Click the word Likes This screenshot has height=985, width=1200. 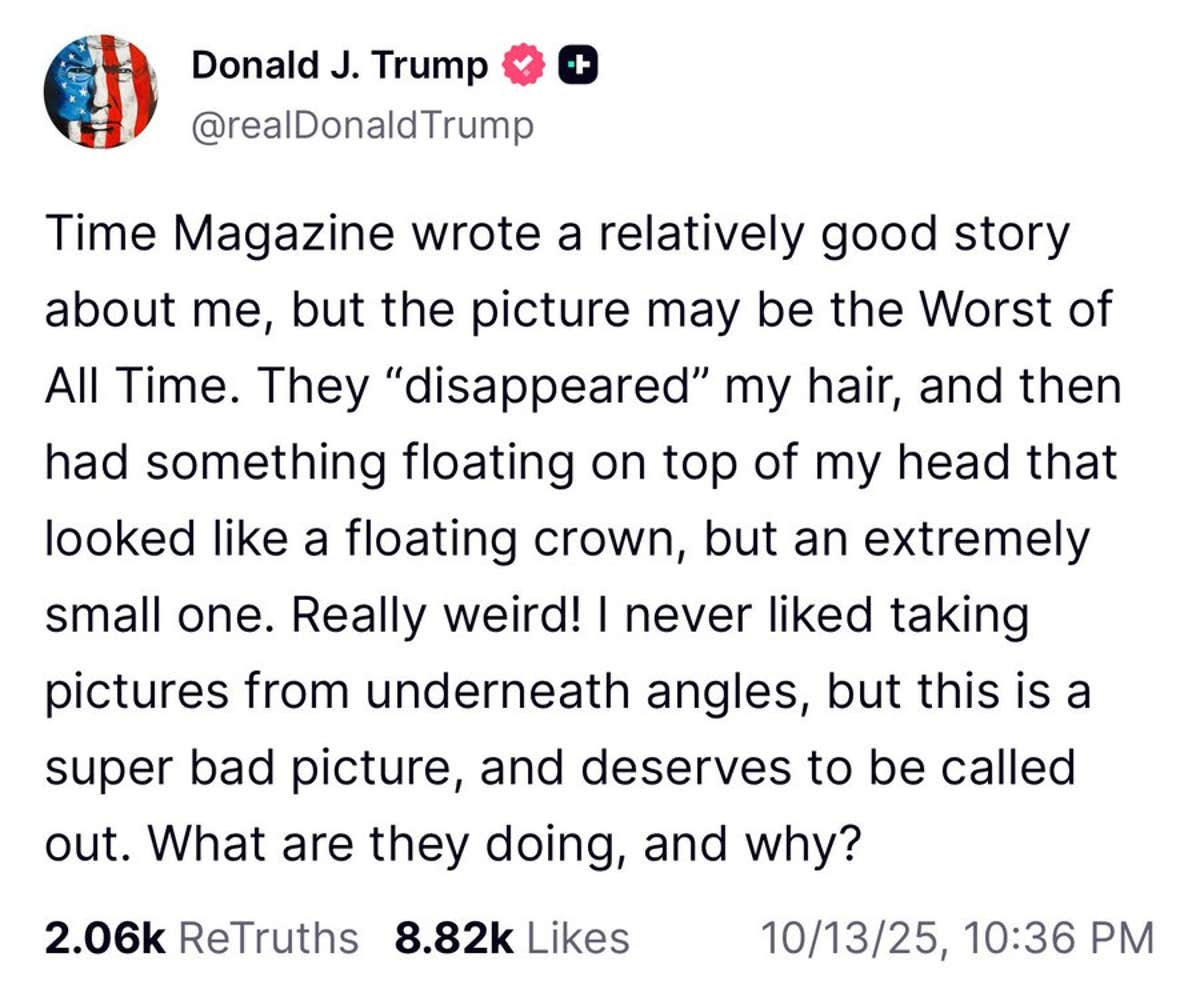(578, 937)
